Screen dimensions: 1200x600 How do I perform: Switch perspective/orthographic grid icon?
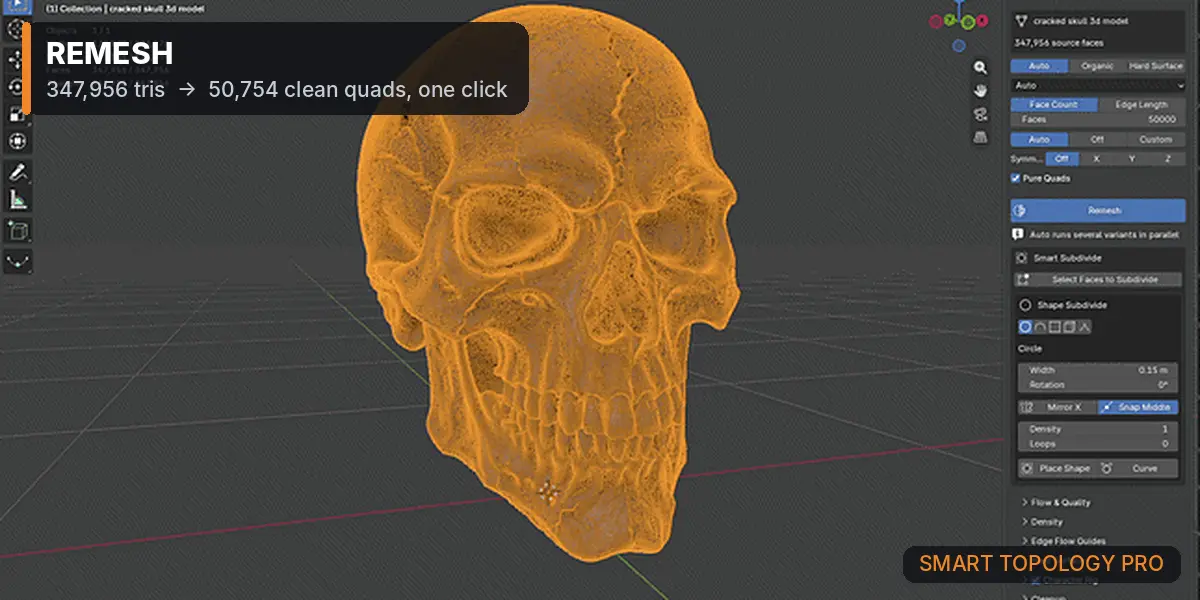(x=981, y=137)
